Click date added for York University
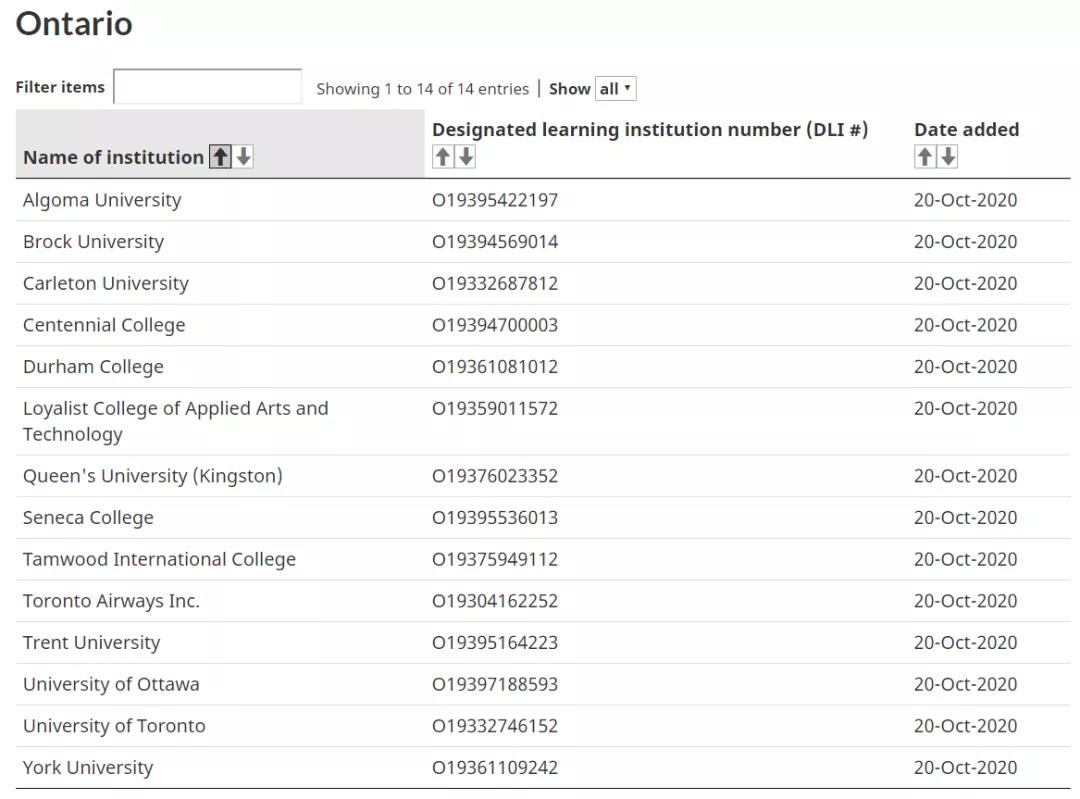The width and height of the screenshot is (1080, 799). [x=966, y=768]
